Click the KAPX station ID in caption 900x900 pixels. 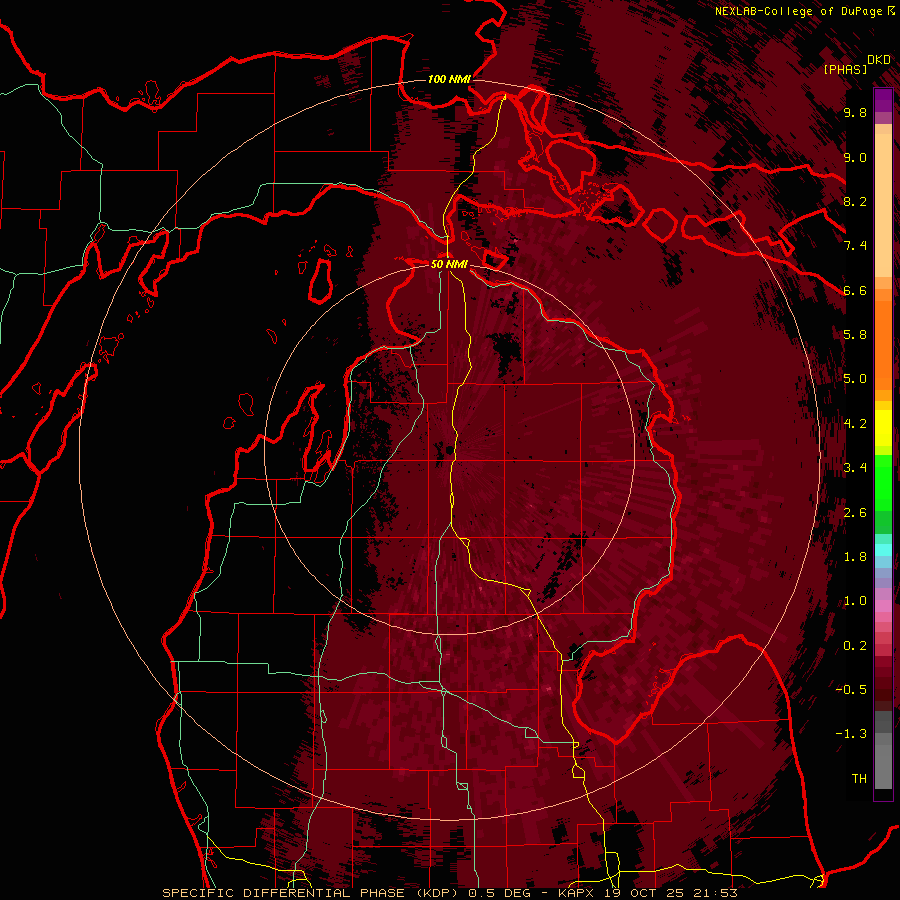[576, 893]
